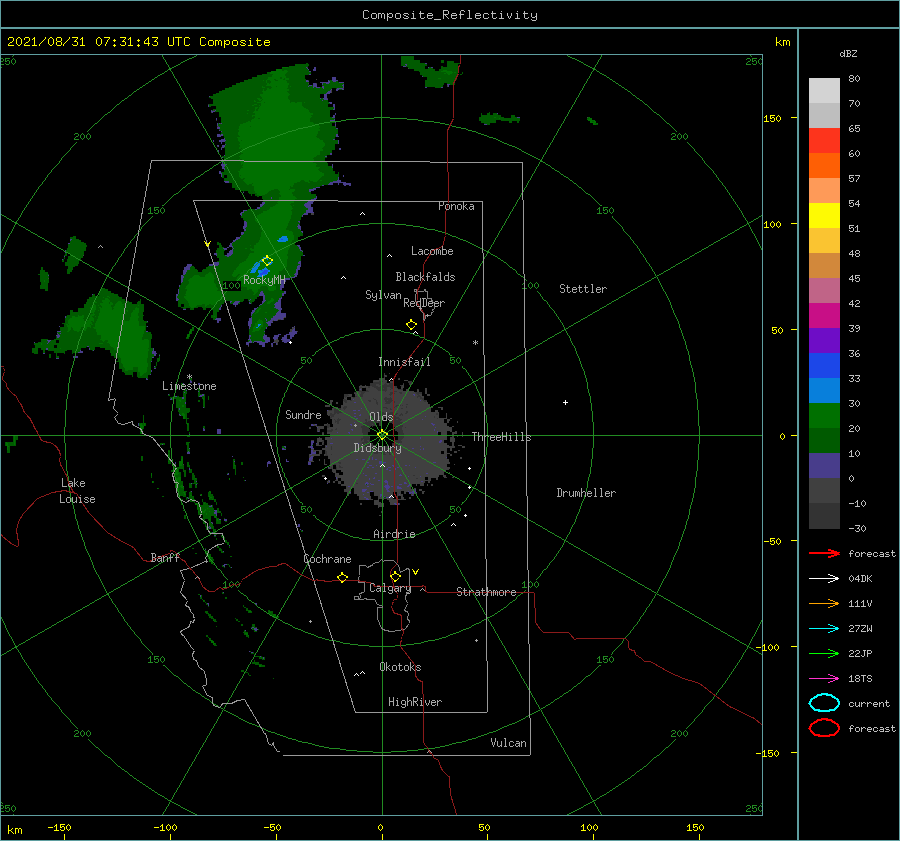Click the yellow diamond marker below RedDeer
The width and height of the screenshot is (900, 841).
click(411, 325)
